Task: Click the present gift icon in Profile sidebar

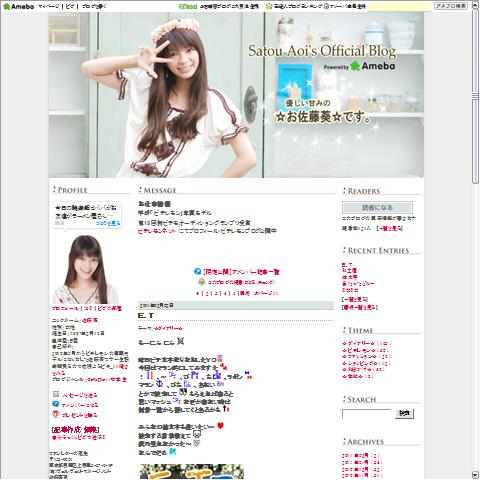Action: (x=56, y=414)
